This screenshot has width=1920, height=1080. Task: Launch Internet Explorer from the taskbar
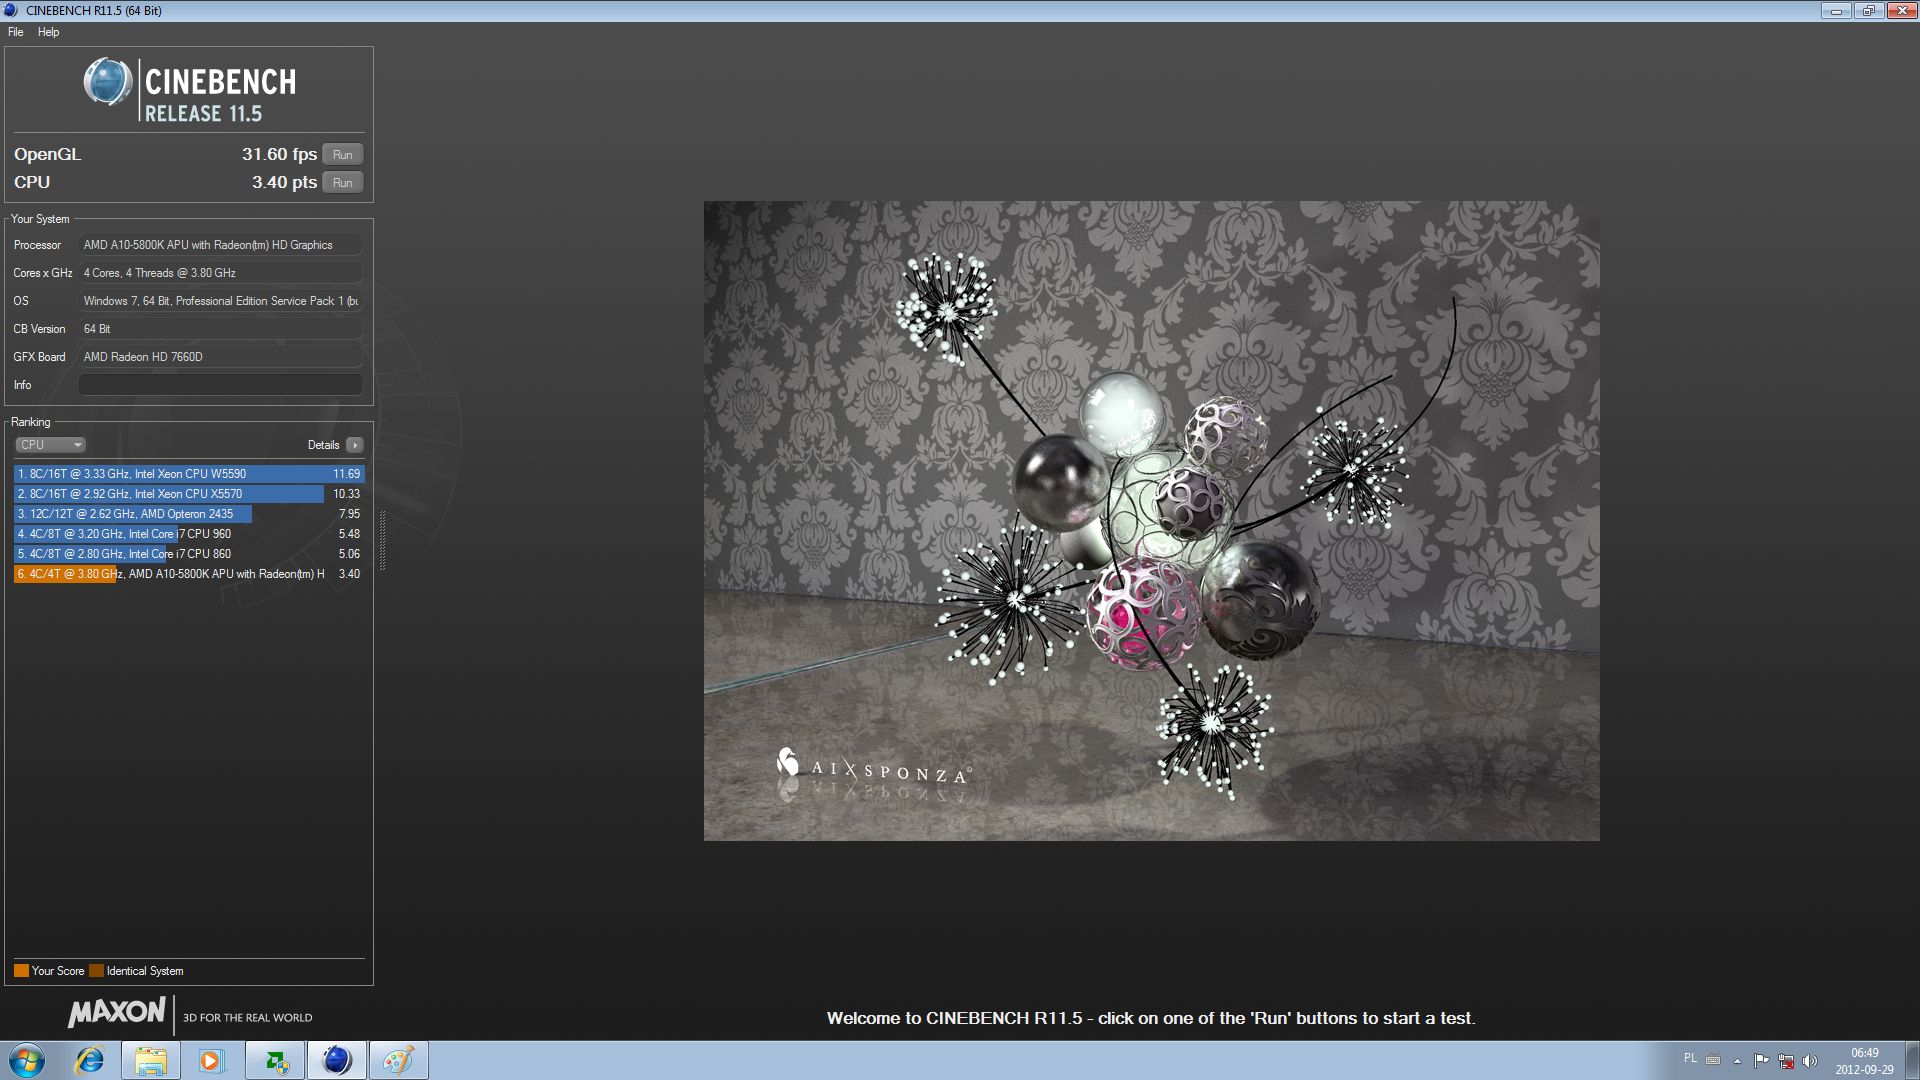pyautogui.click(x=90, y=1060)
